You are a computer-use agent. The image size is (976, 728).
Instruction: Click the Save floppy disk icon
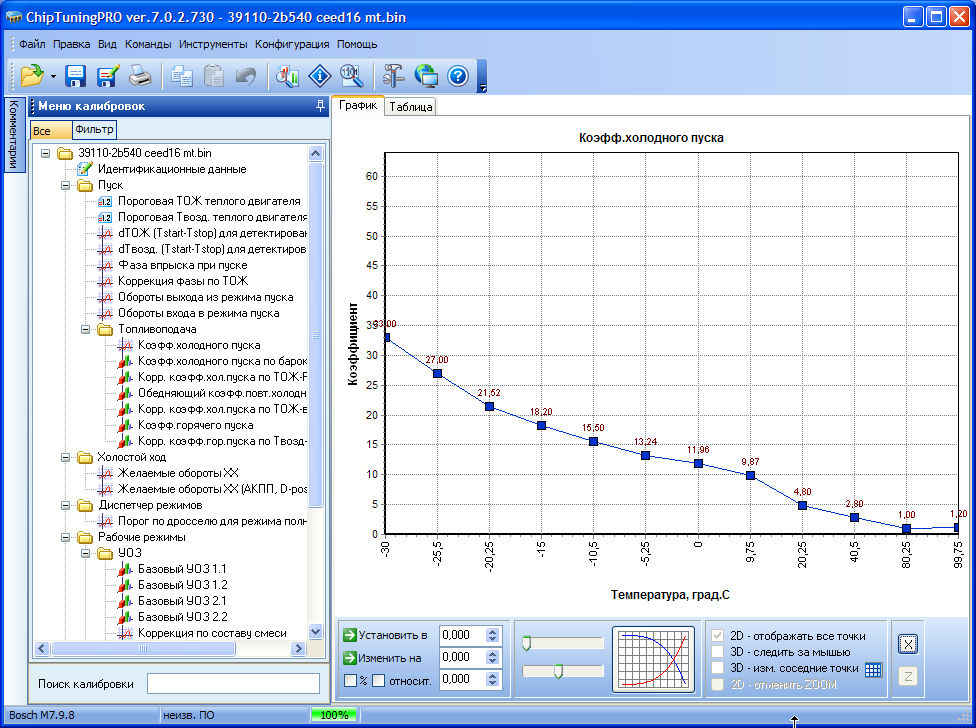coord(76,76)
